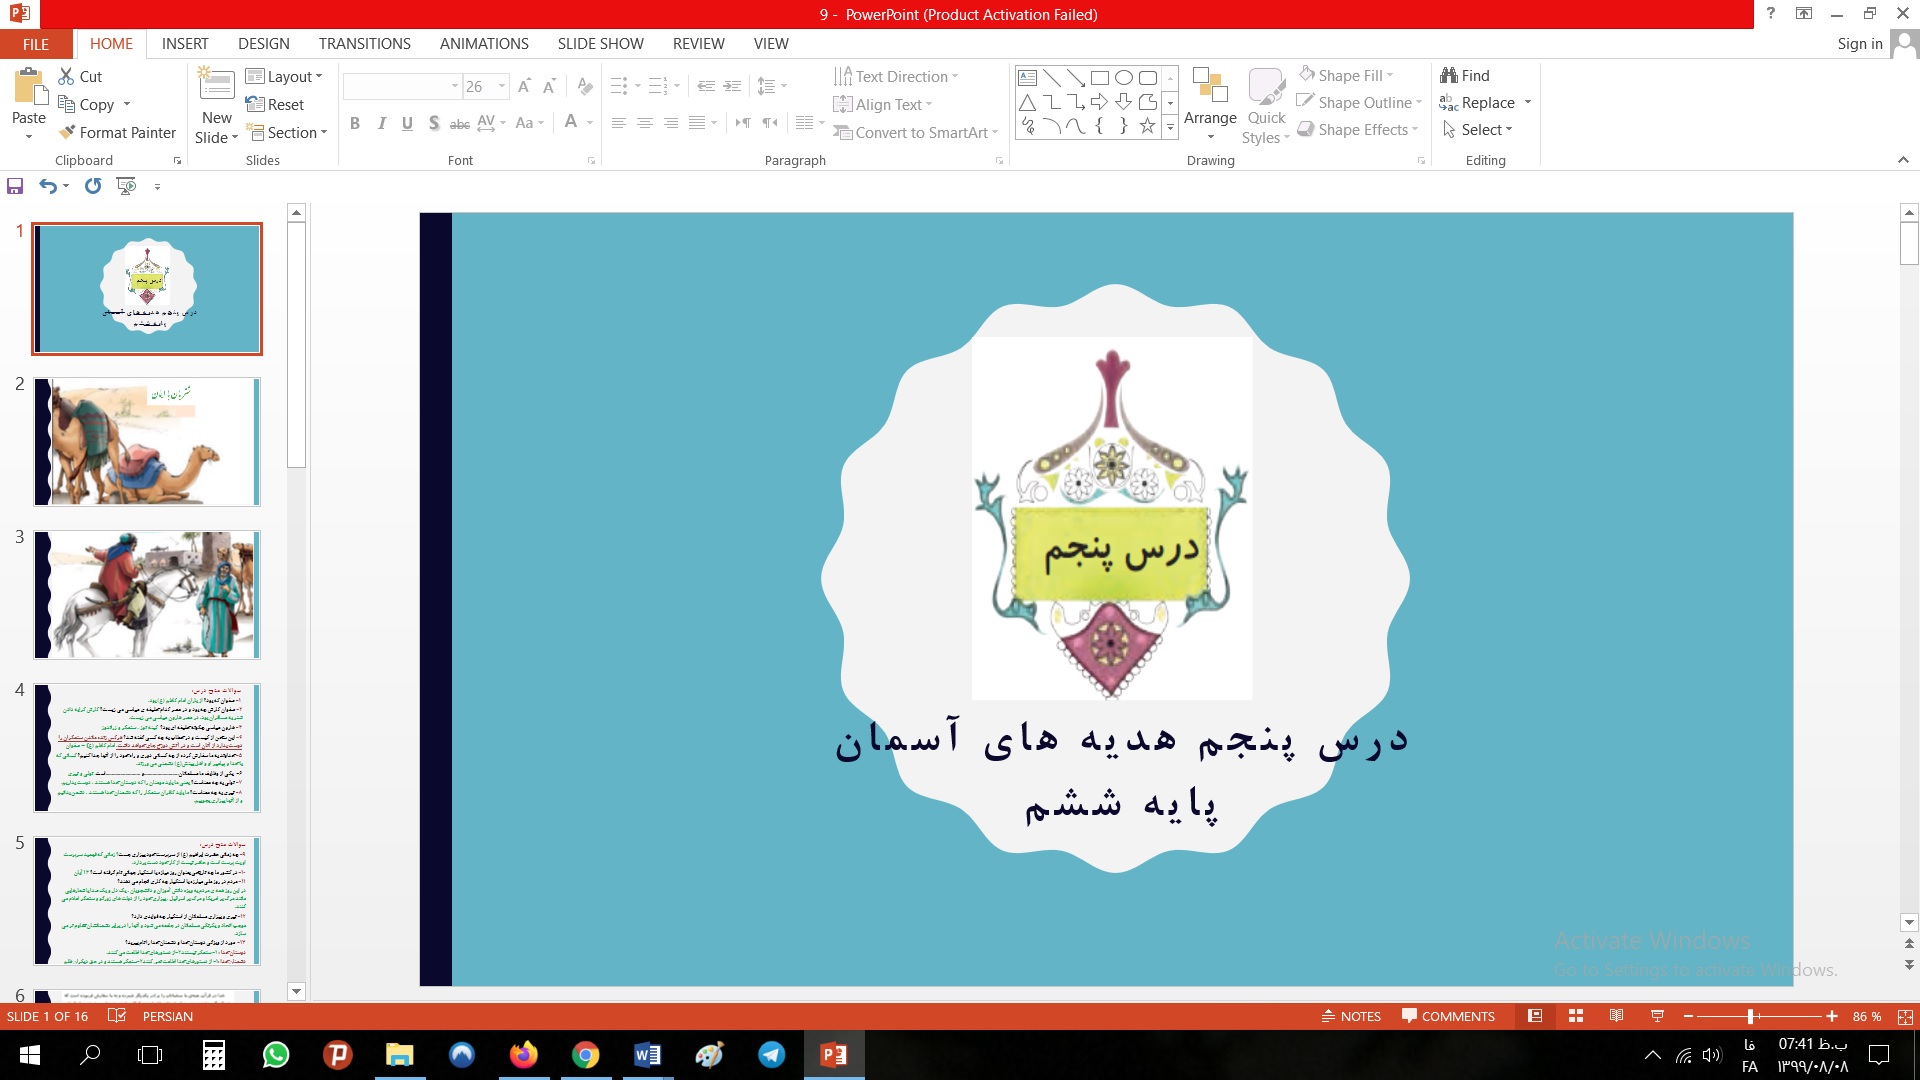Open the TRANSITIONS ribbon tab

coord(364,44)
